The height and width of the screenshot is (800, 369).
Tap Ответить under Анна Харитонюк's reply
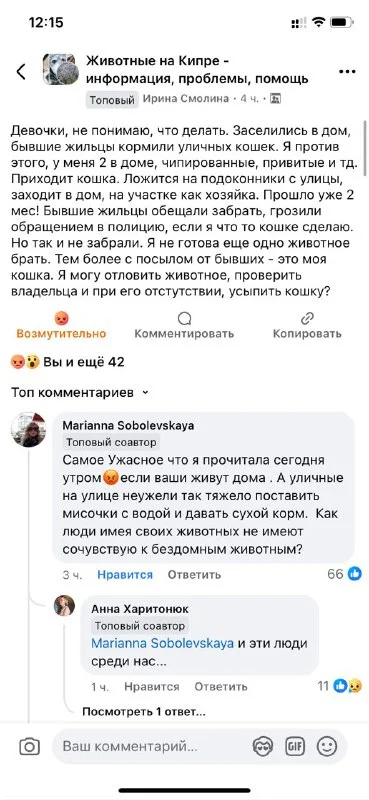[221, 687]
